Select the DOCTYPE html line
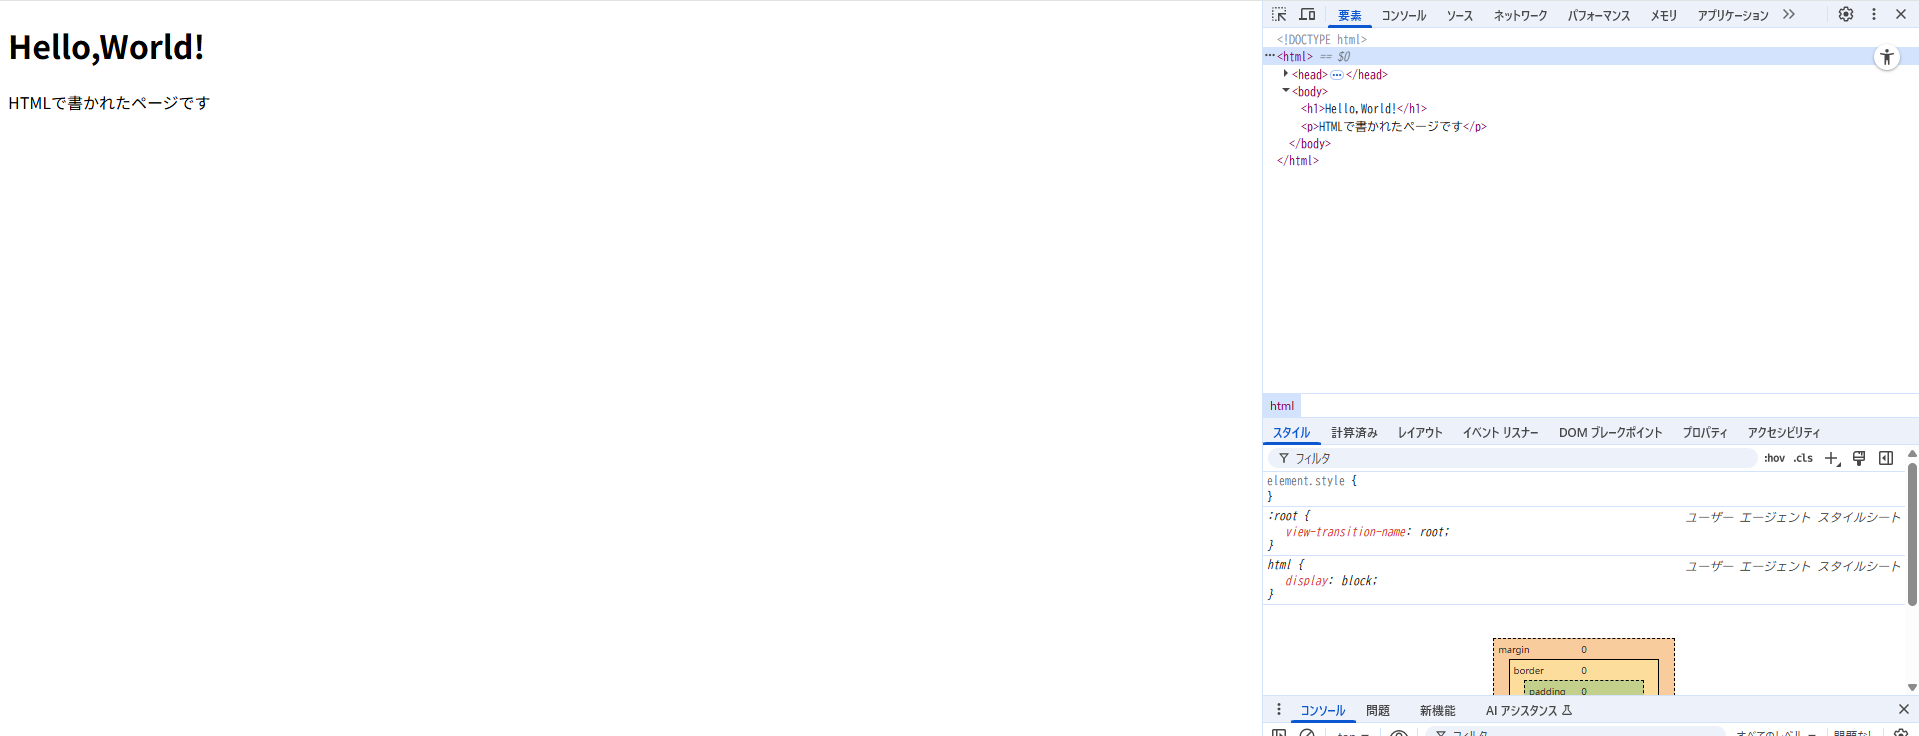This screenshot has height=736, width=1919. (x=1321, y=40)
